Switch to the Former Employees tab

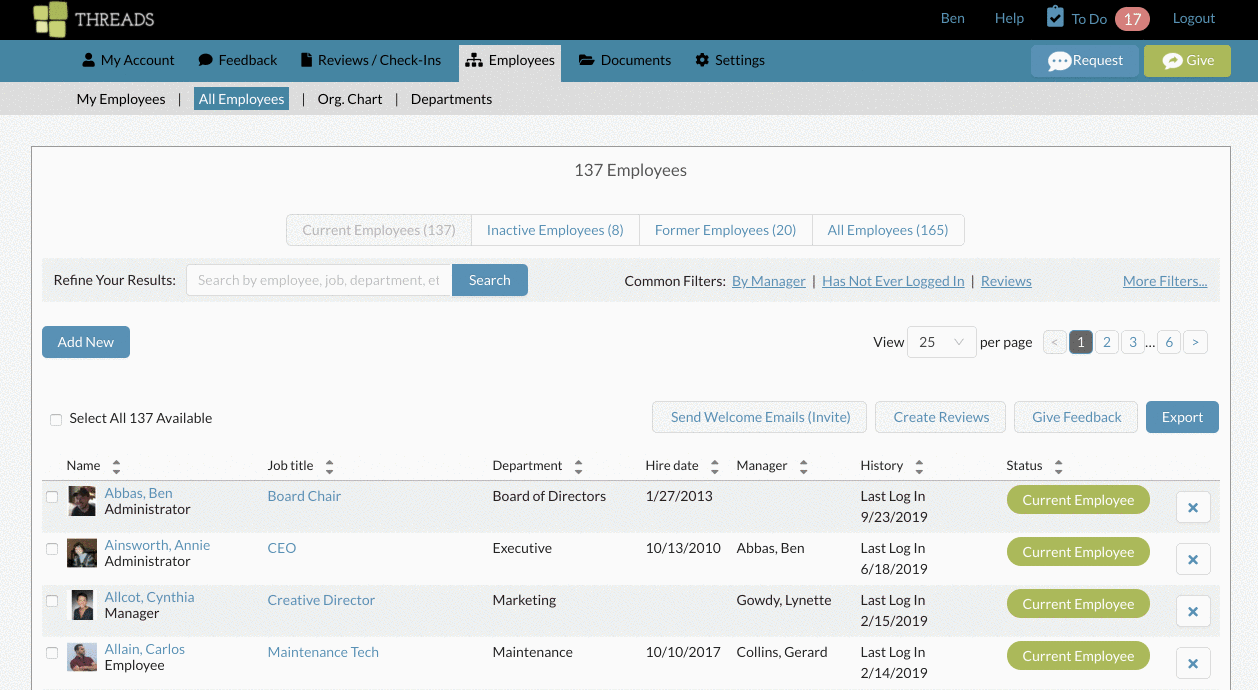pos(725,230)
